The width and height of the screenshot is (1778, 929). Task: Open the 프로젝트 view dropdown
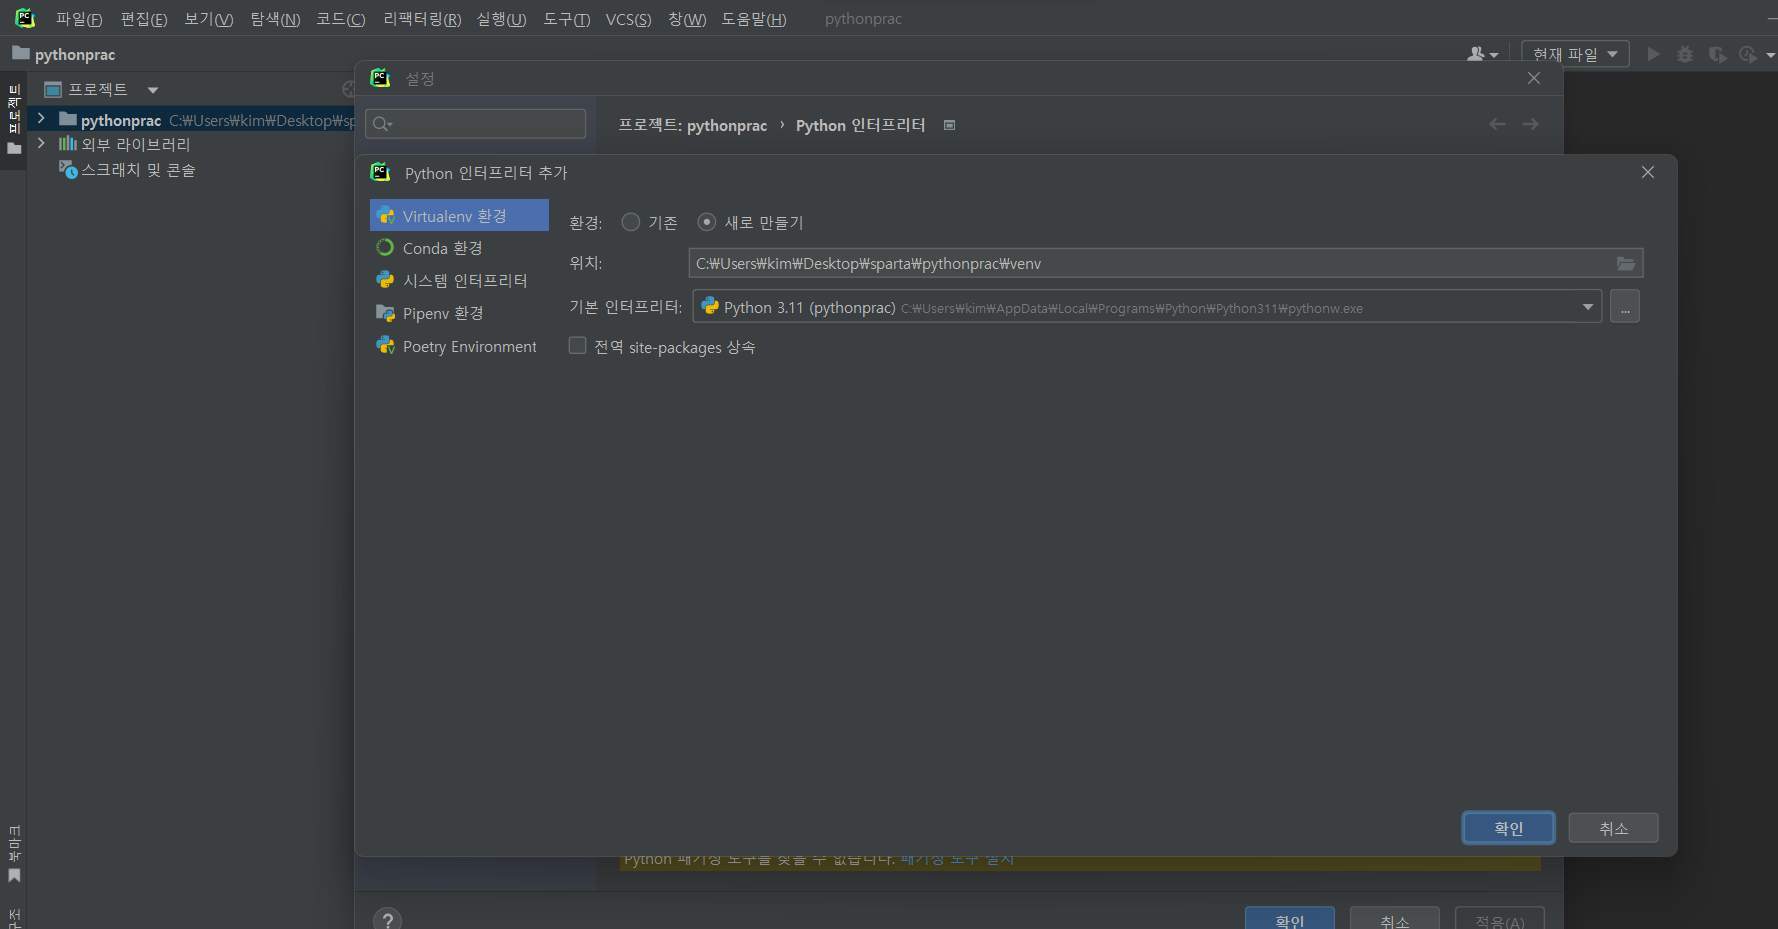(153, 90)
